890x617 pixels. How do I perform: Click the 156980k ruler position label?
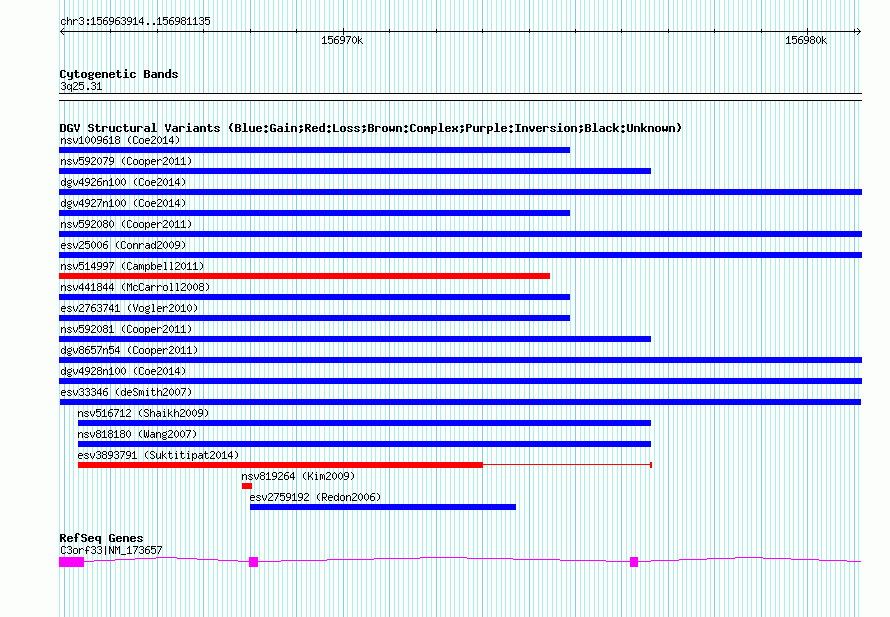pyautogui.click(x=806, y=41)
